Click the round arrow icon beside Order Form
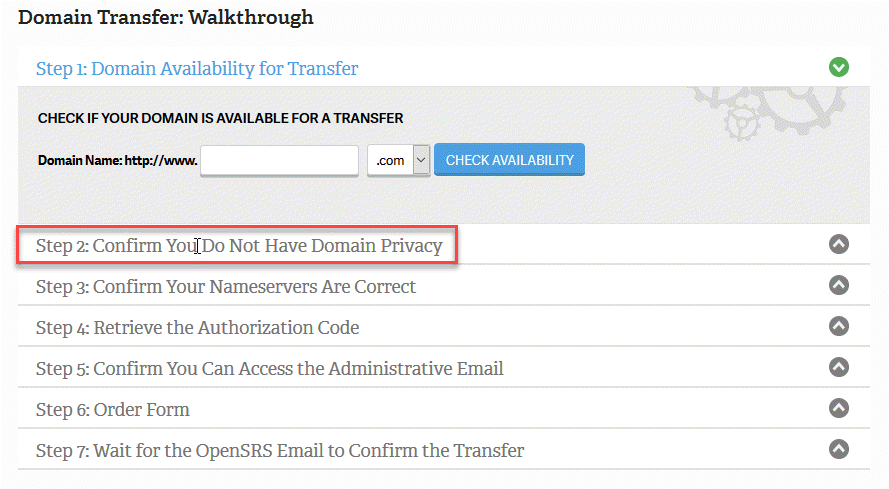889x489 pixels. (839, 408)
